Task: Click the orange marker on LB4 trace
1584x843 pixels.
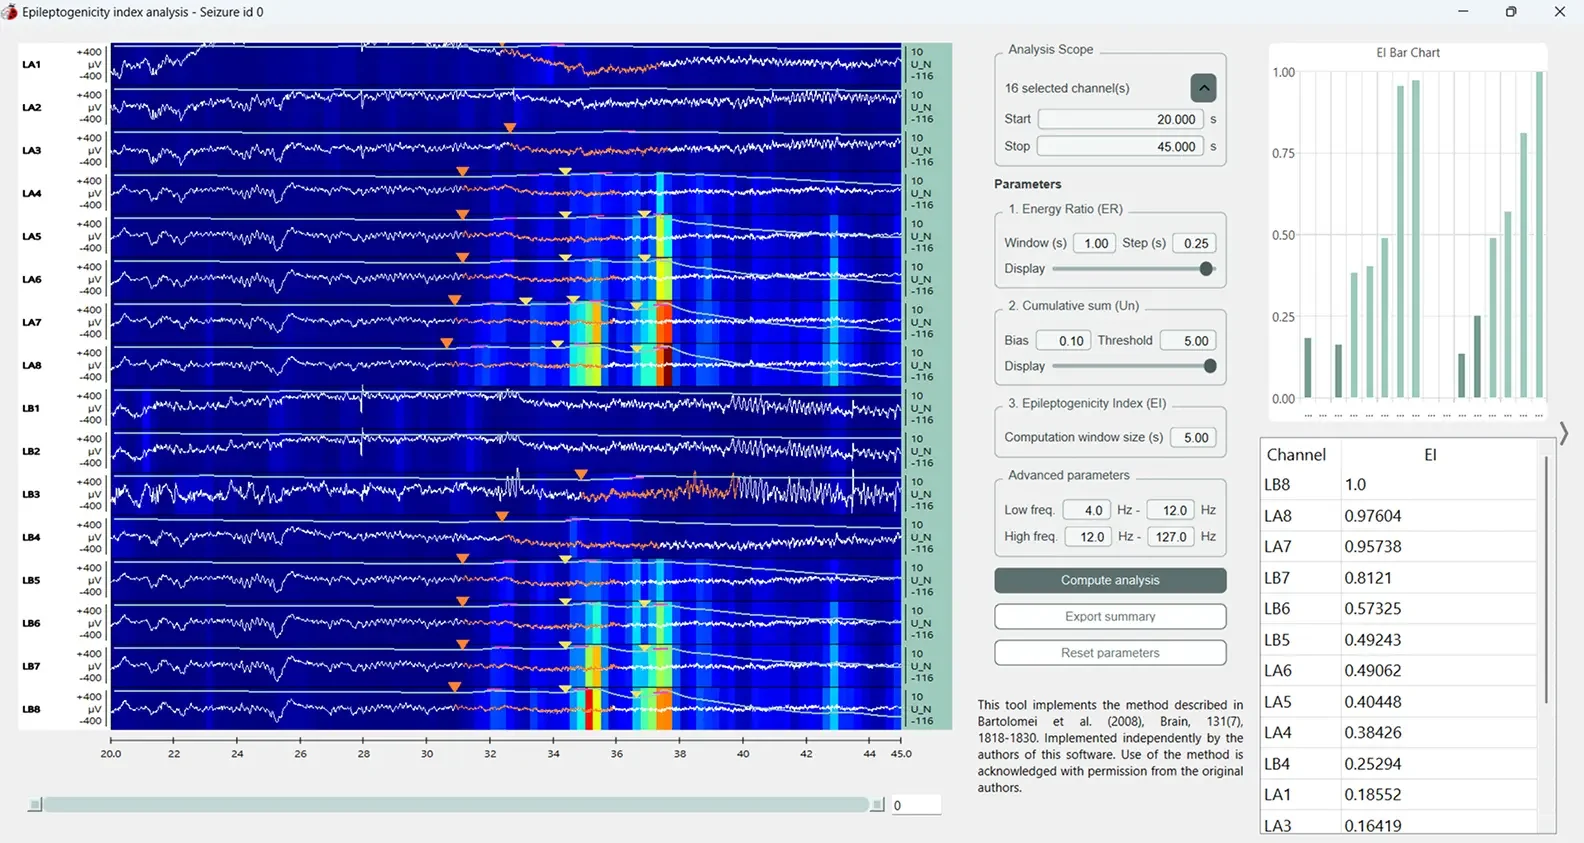Action: point(502,517)
